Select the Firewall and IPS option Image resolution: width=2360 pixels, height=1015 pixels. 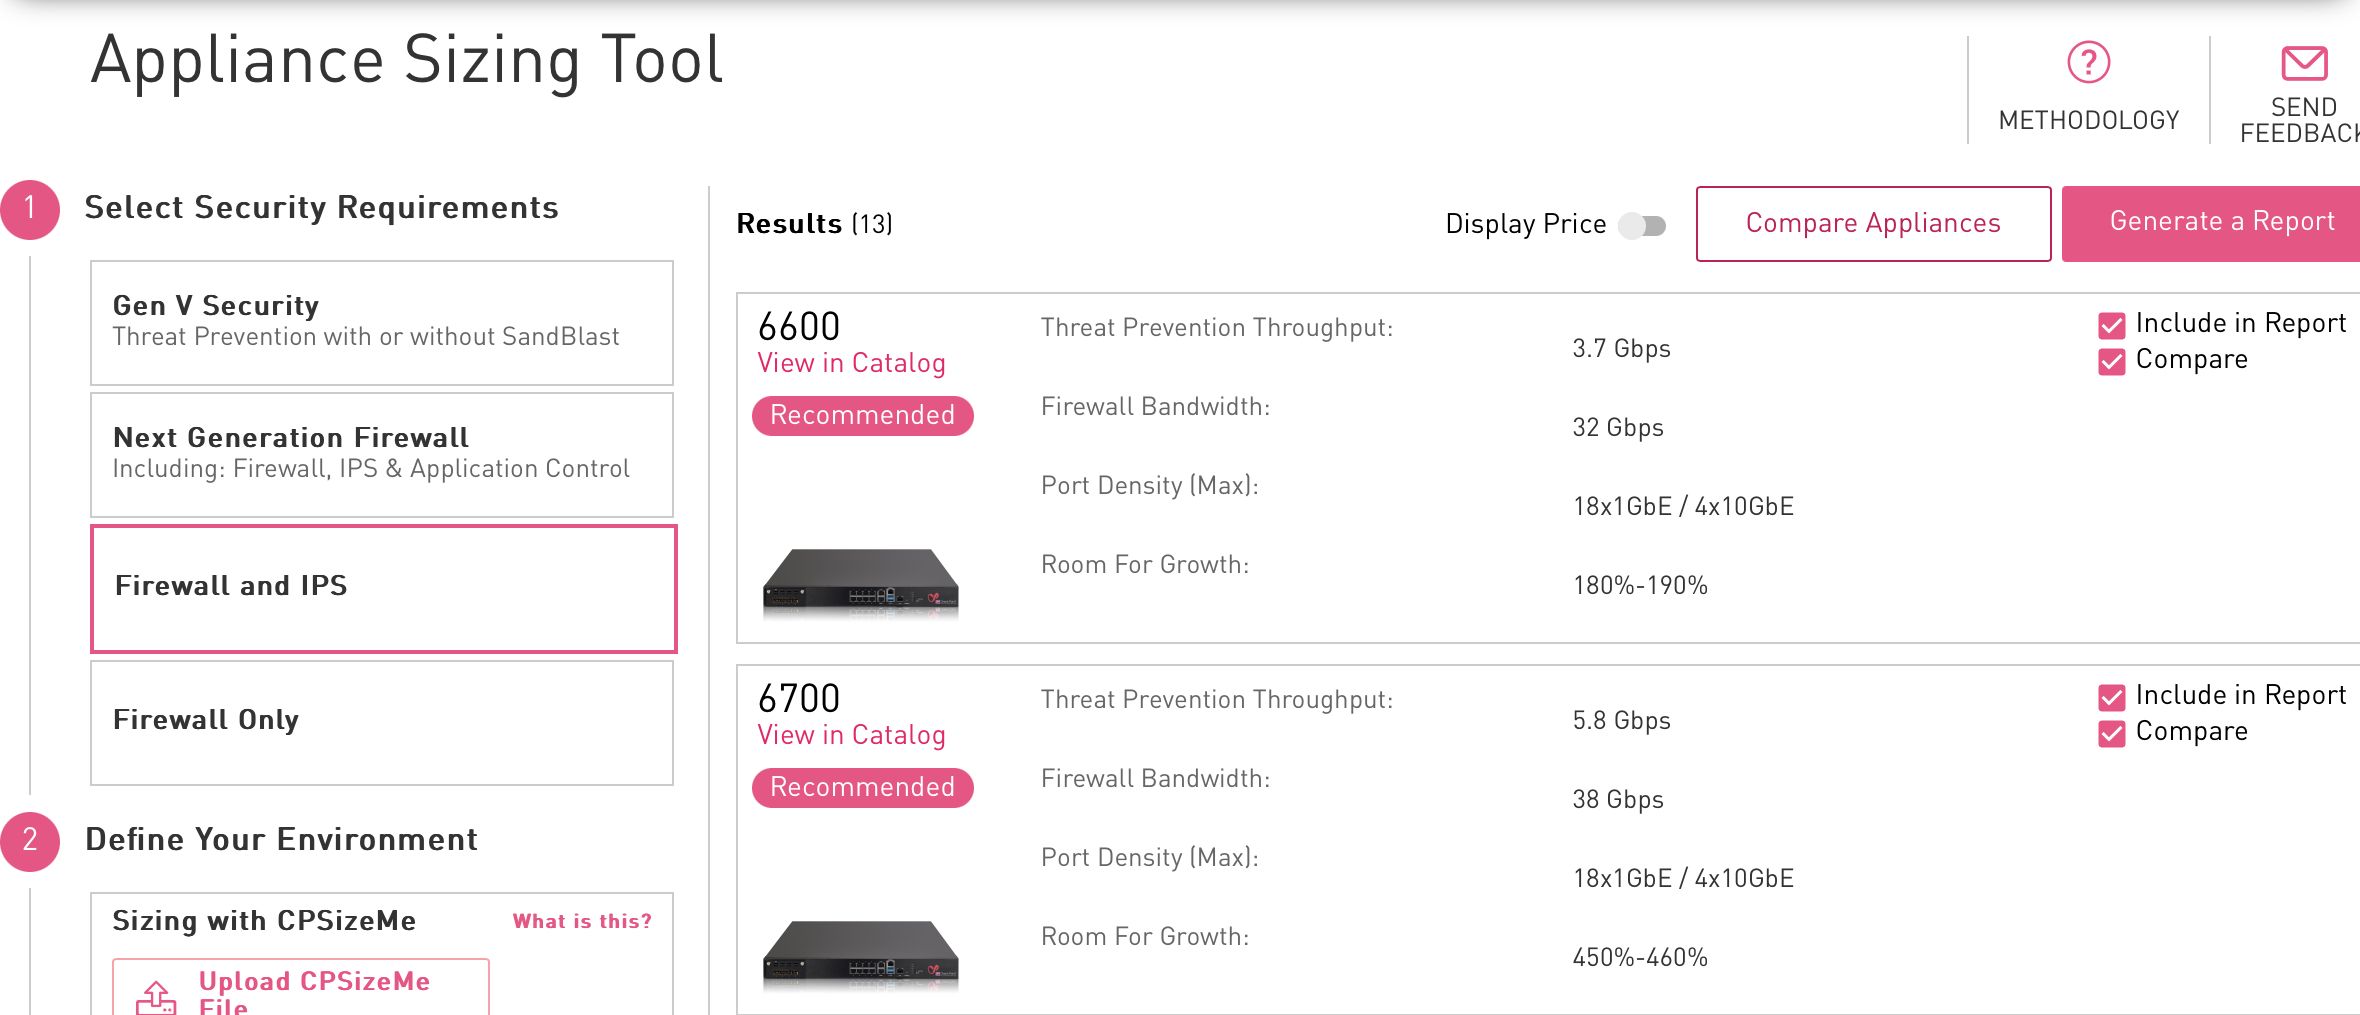(x=383, y=588)
